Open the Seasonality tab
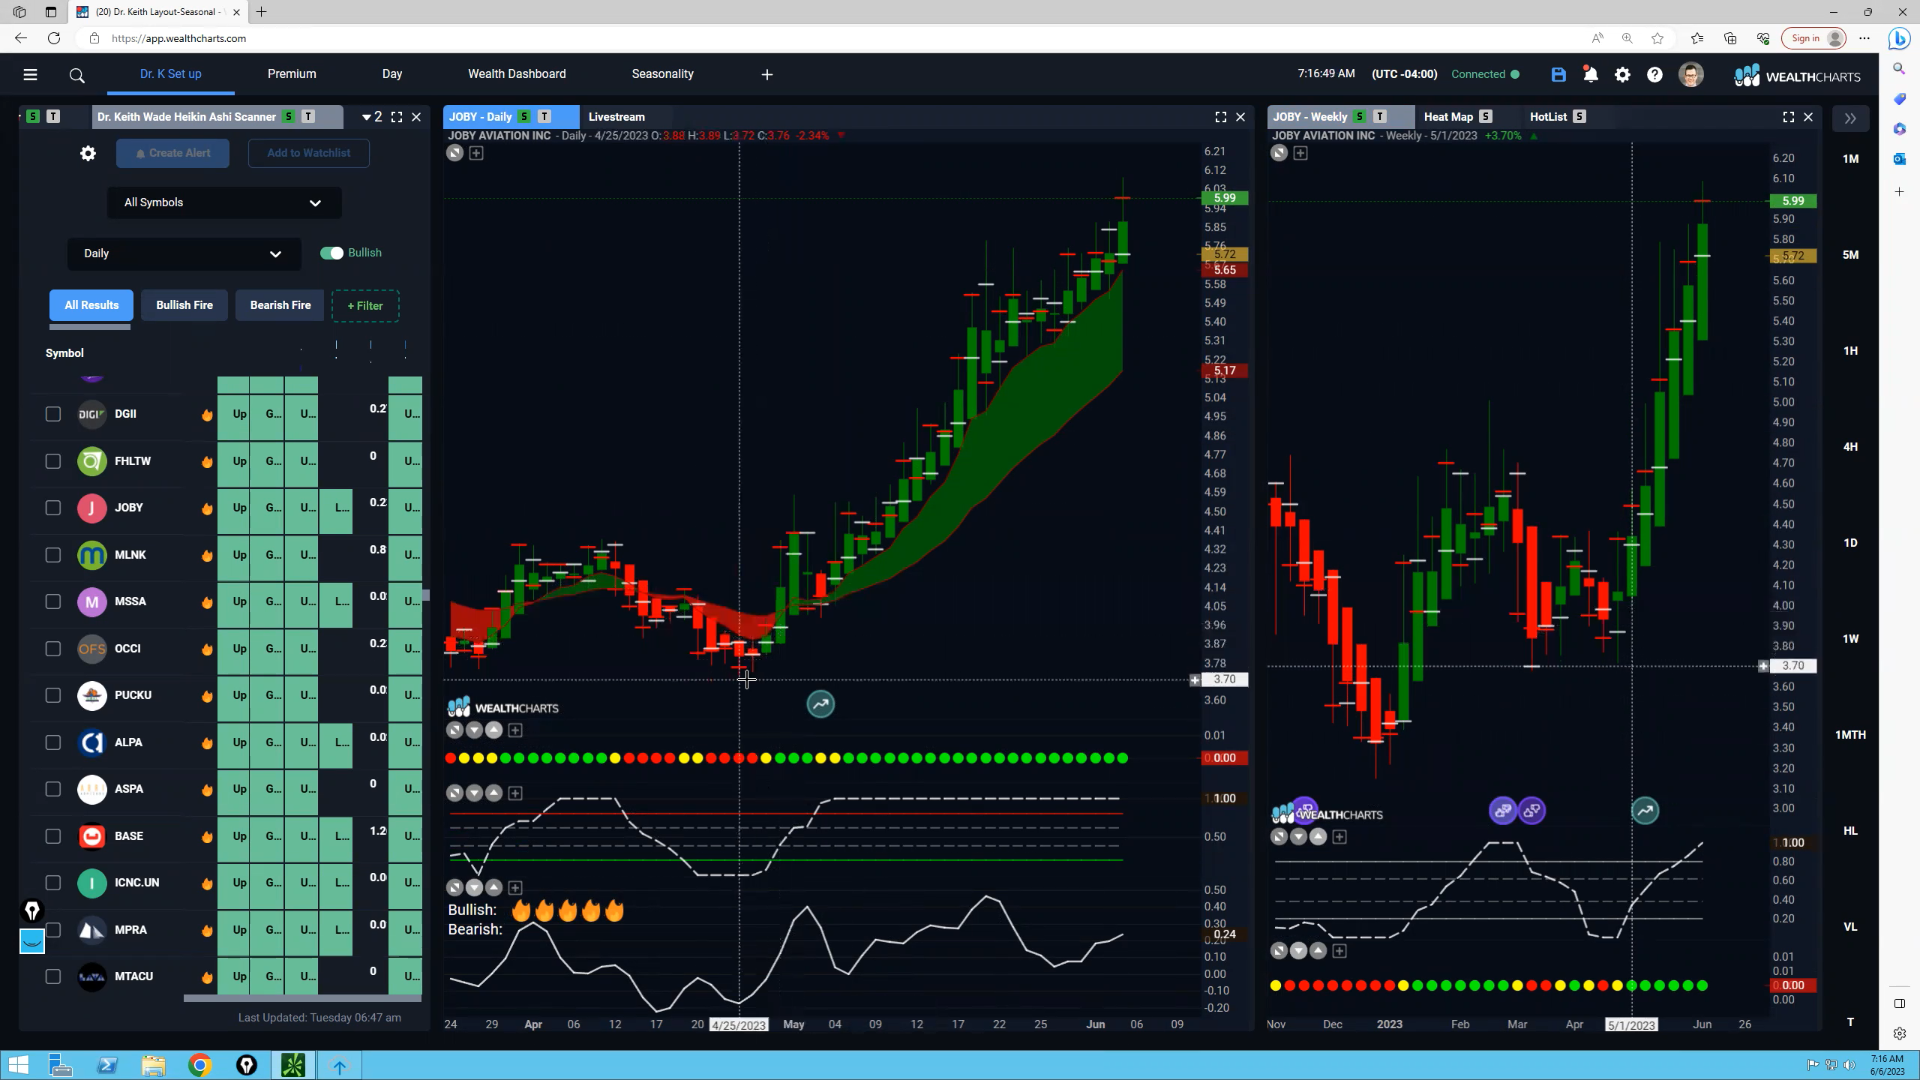The image size is (1920, 1080). click(662, 74)
